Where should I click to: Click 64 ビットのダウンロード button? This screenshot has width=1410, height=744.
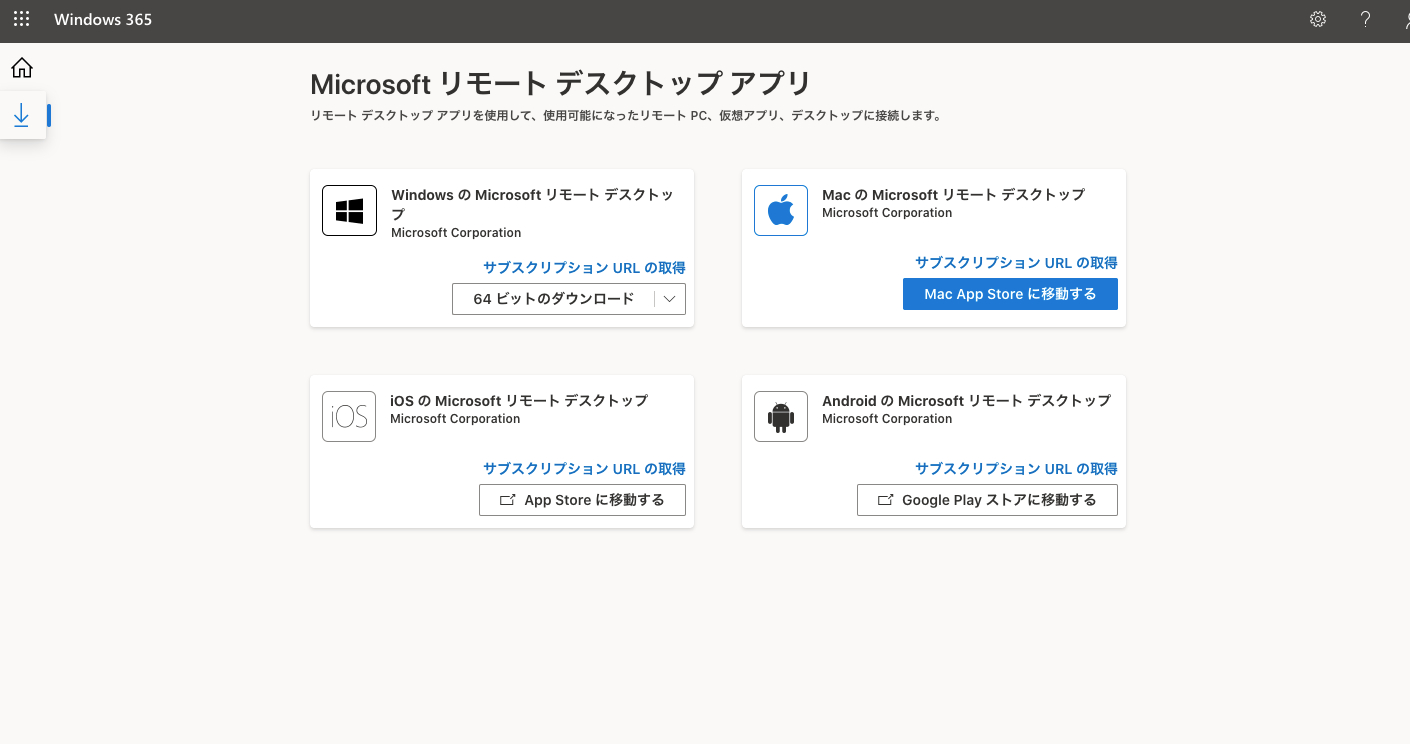[x=553, y=299]
